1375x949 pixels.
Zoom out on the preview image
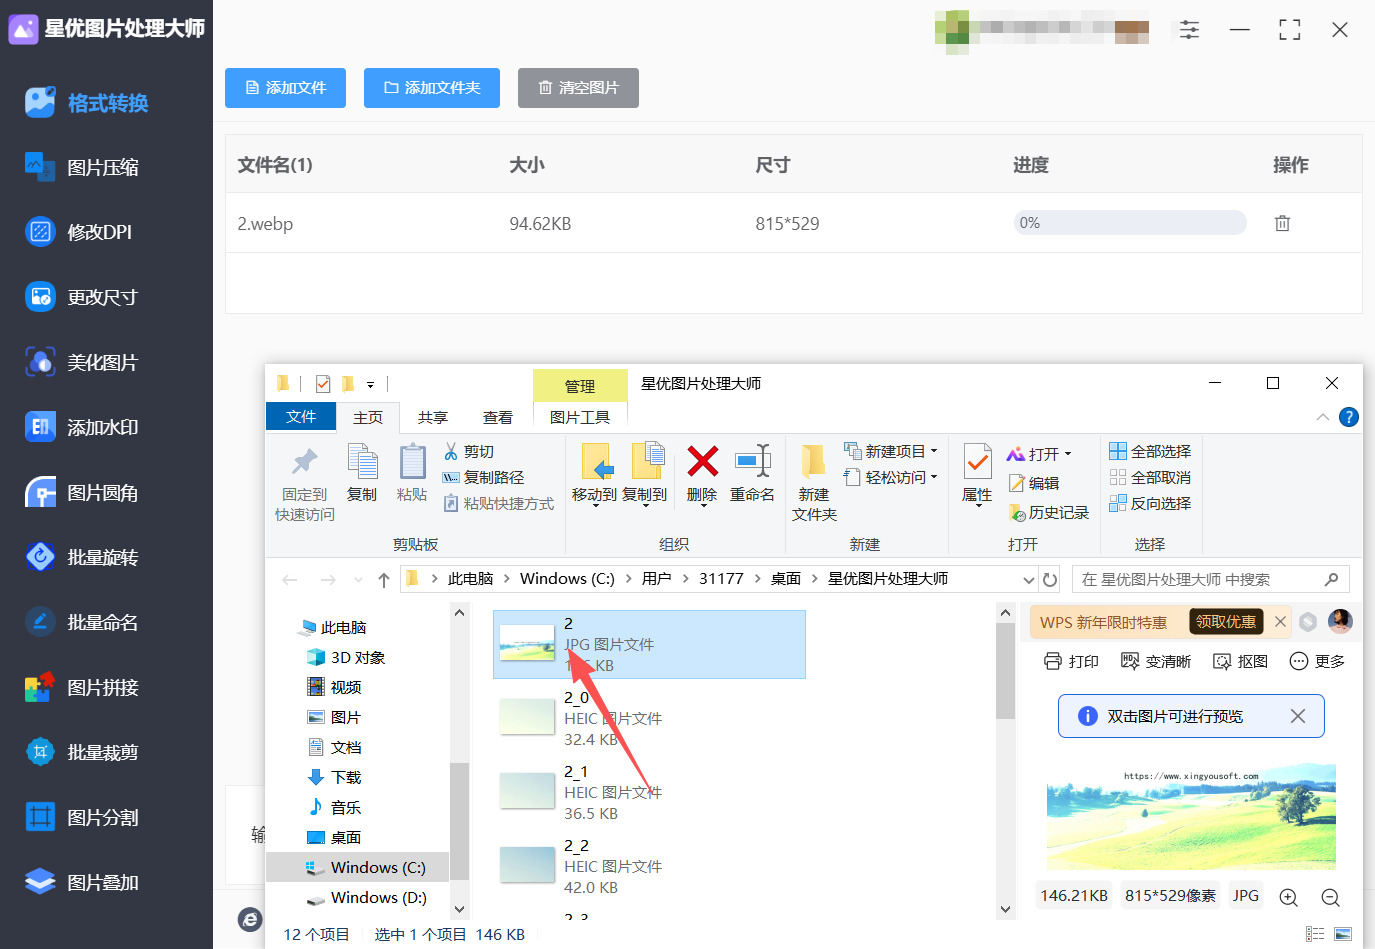coord(1330,897)
